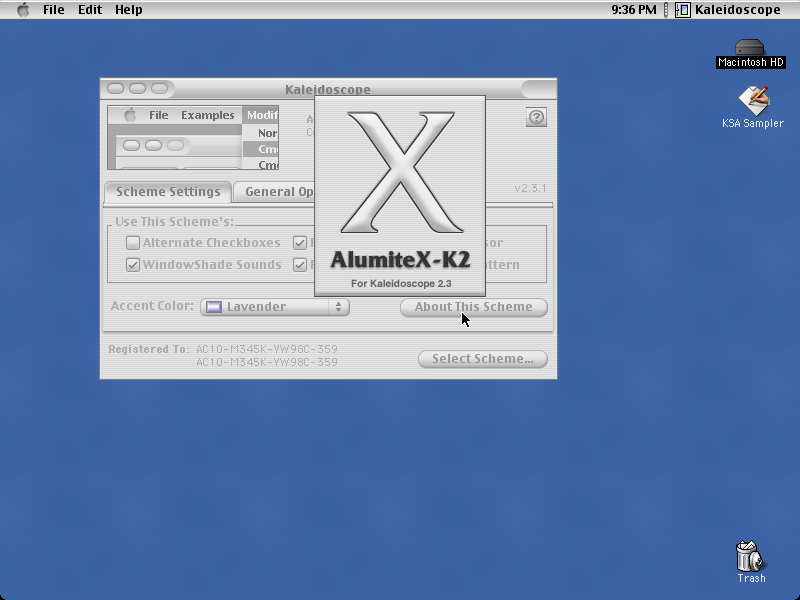The width and height of the screenshot is (800, 600).
Task: Click the window collapse button at title bar right
Action: [x=538, y=89]
